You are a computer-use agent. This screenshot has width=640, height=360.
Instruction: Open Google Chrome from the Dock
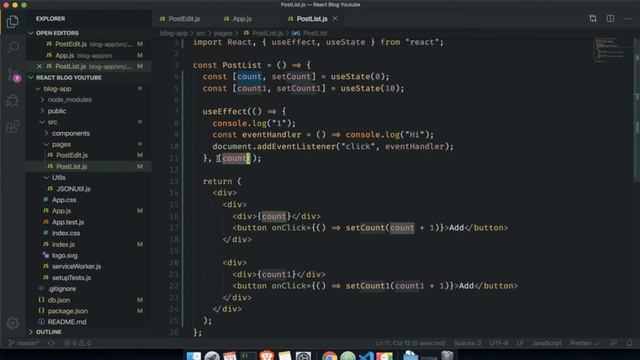click(329, 356)
